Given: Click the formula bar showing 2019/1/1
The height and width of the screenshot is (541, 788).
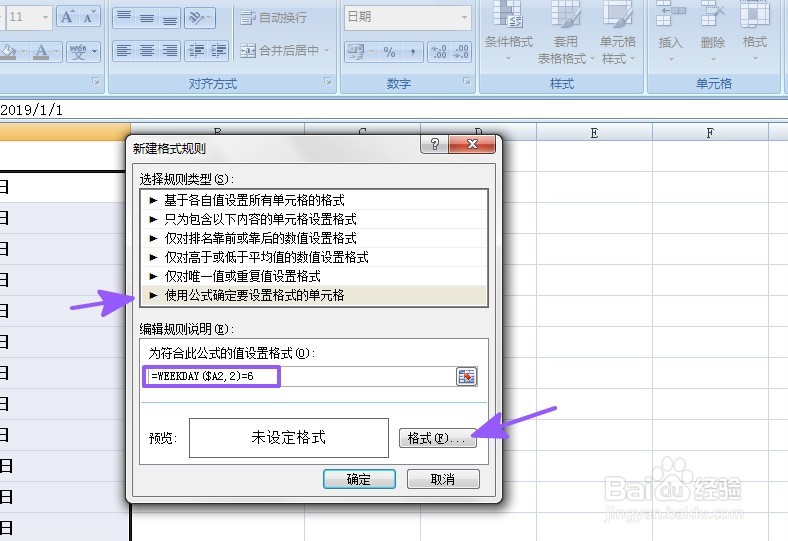Looking at the screenshot, I should click(394, 110).
